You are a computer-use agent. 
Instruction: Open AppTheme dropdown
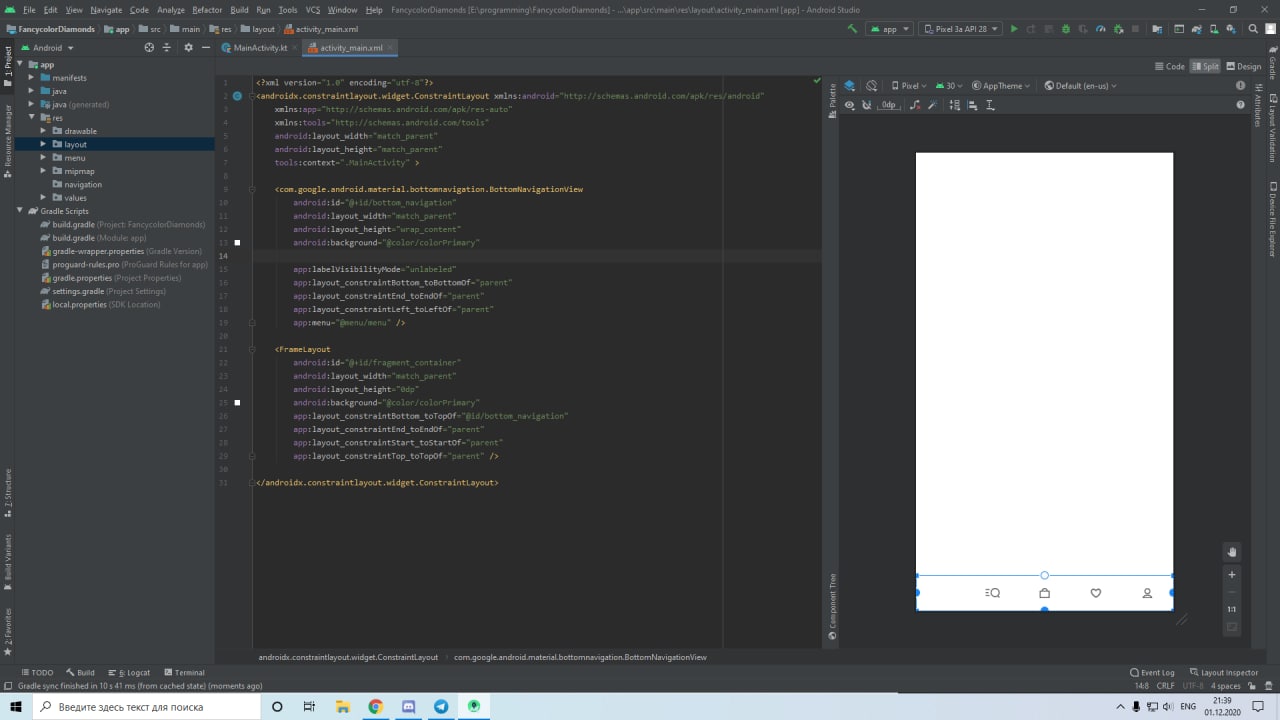click(1001, 86)
